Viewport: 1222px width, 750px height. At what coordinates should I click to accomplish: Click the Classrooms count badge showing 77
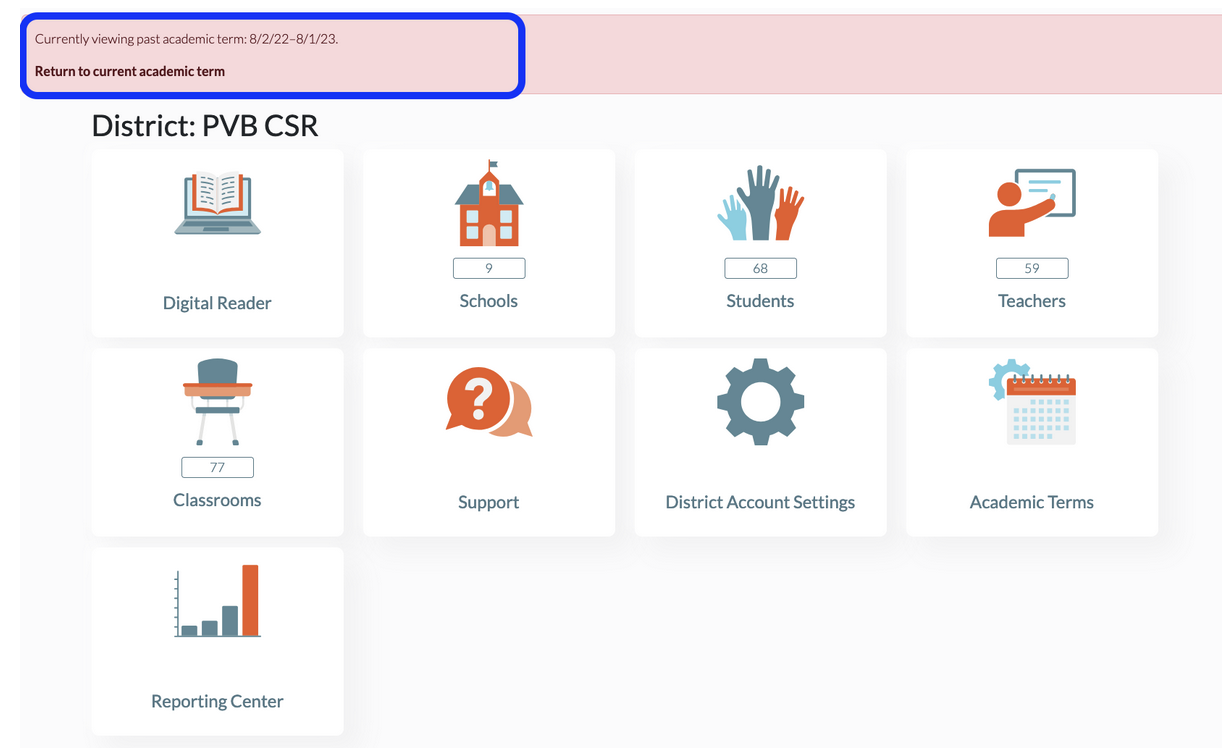click(x=217, y=467)
